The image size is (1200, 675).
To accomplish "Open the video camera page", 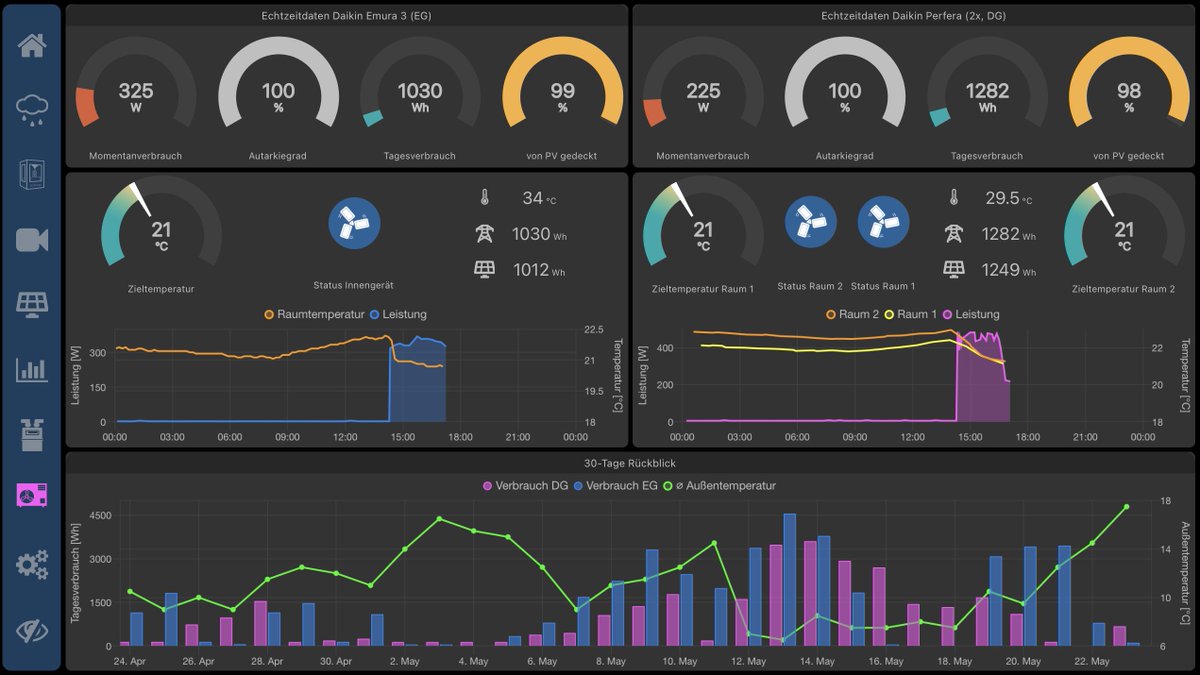I will pyautogui.click(x=32, y=240).
